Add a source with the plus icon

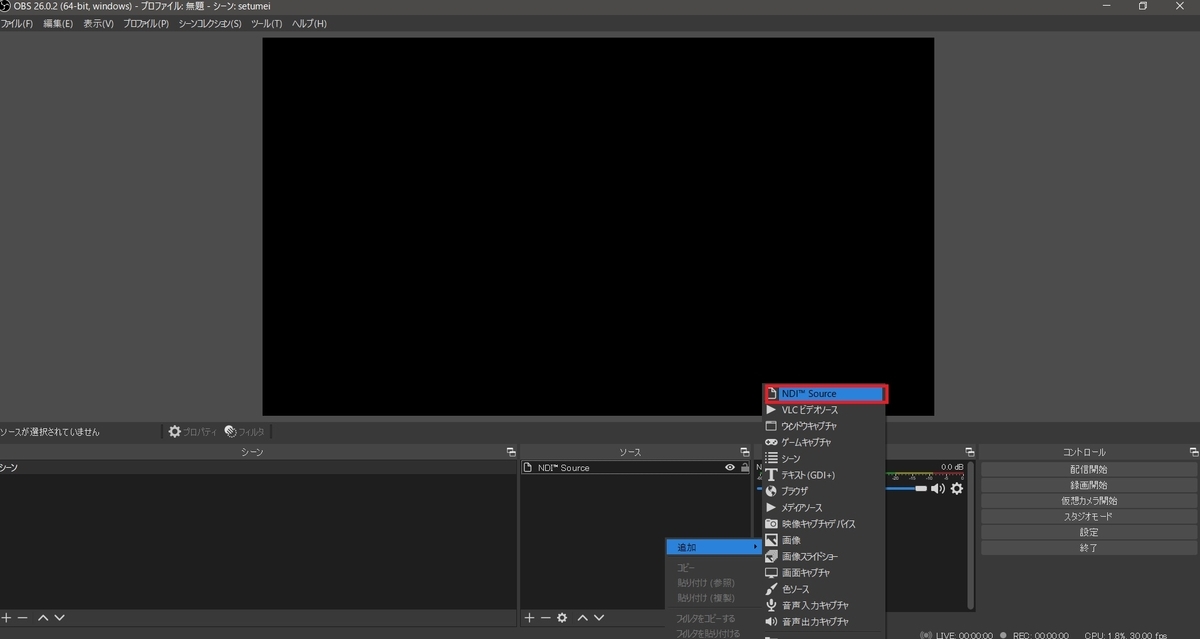point(529,618)
